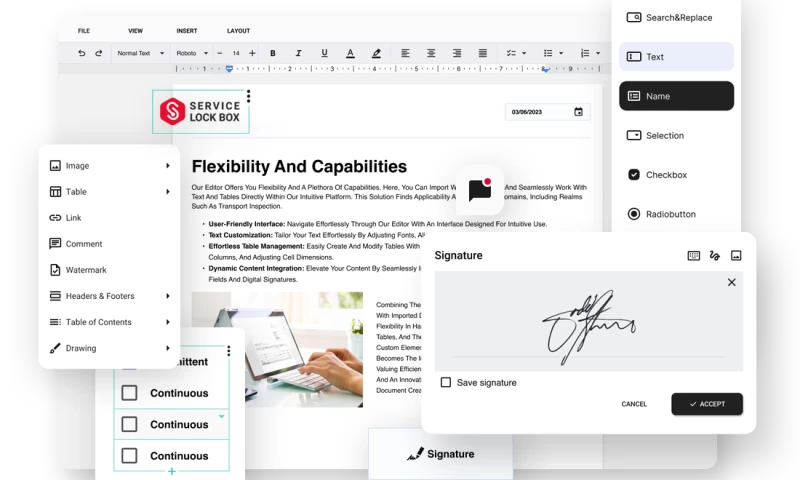Screen dimensions: 800x480
Task: Enable the Save signature checkbox
Action: [446, 382]
